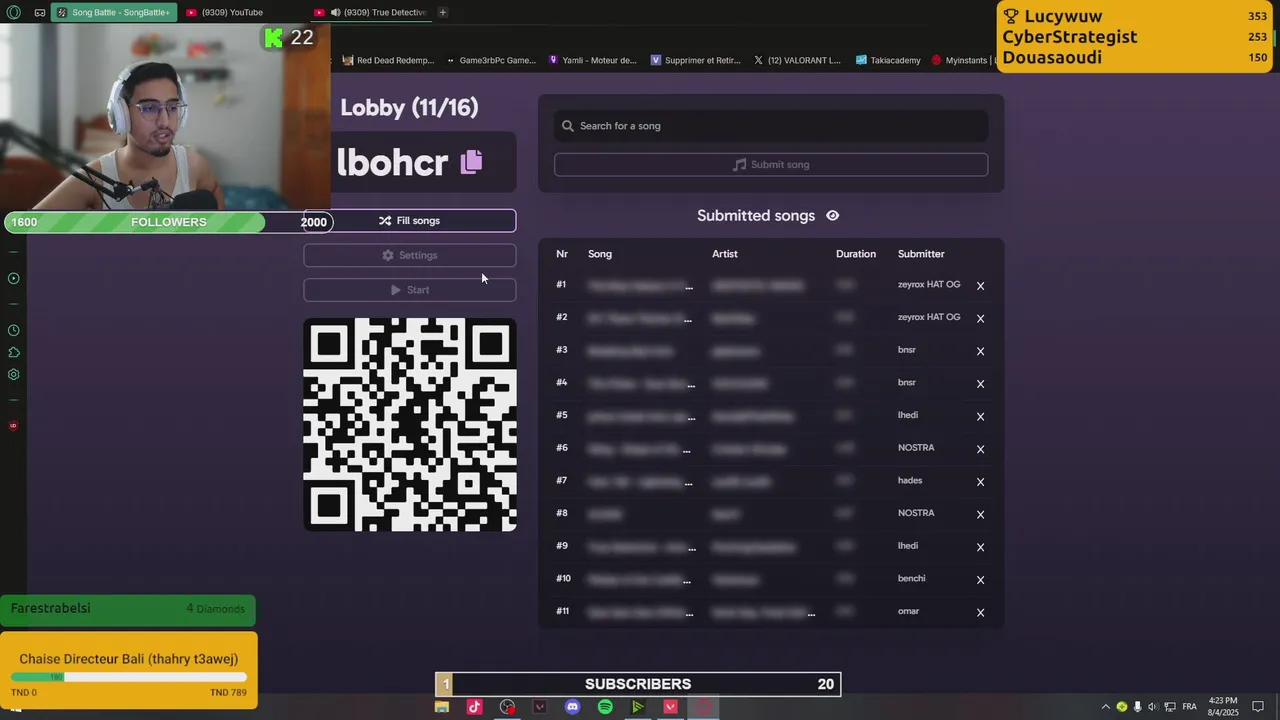The image size is (1280, 720).
Task: Remove song #4 submitted by bnsr
Action: click(980, 384)
